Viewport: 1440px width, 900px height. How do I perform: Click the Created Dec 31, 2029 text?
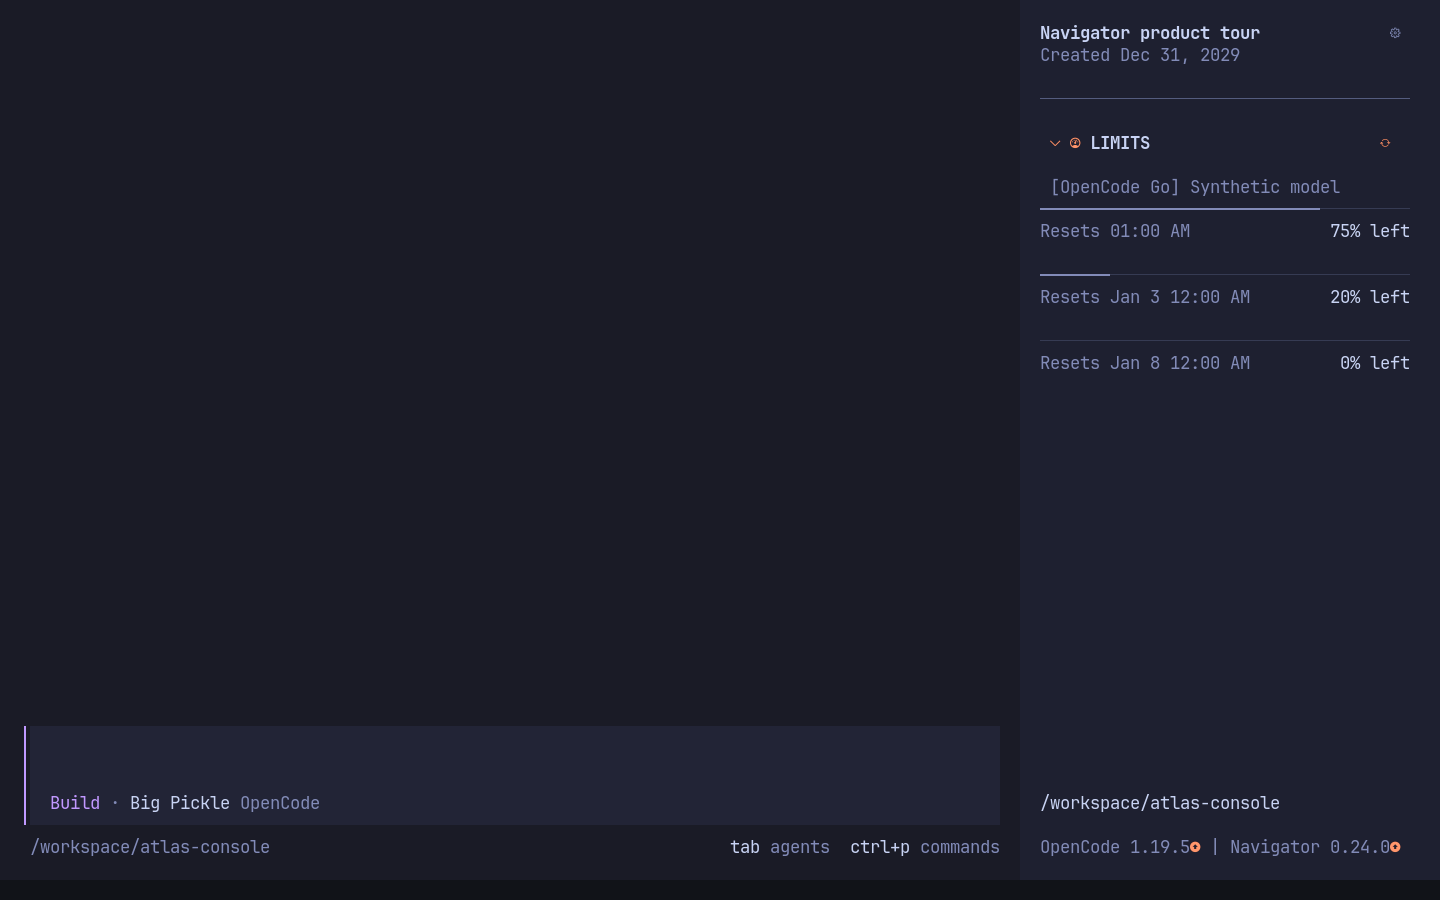pyautogui.click(x=1140, y=55)
